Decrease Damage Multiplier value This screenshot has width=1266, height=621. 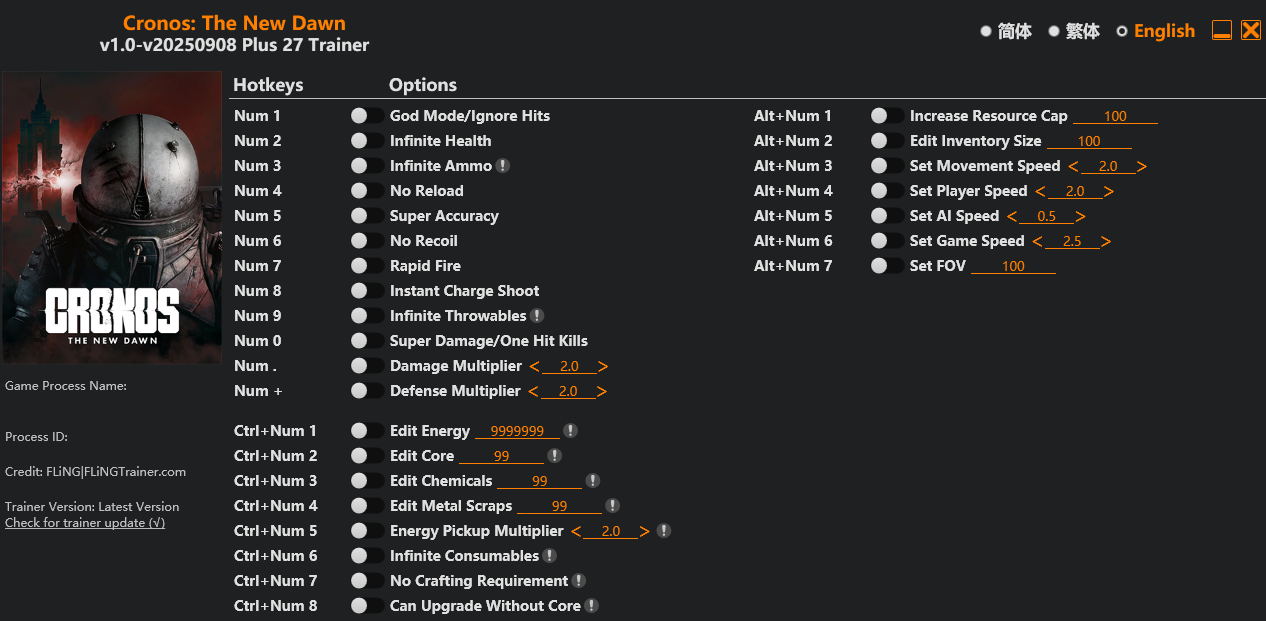[534, 367]
